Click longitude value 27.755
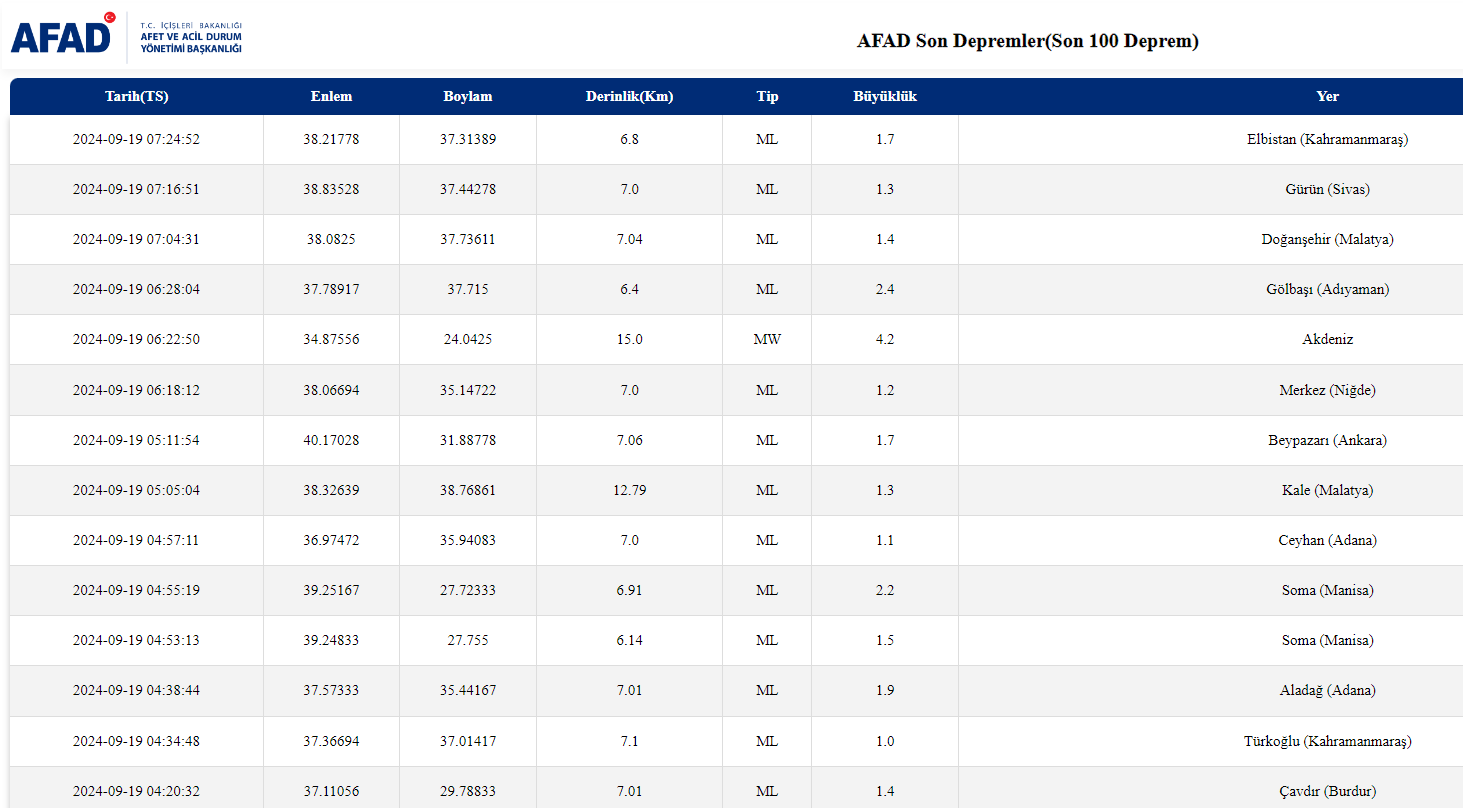This screenshot has height=808, width=1463. point(468,641)
